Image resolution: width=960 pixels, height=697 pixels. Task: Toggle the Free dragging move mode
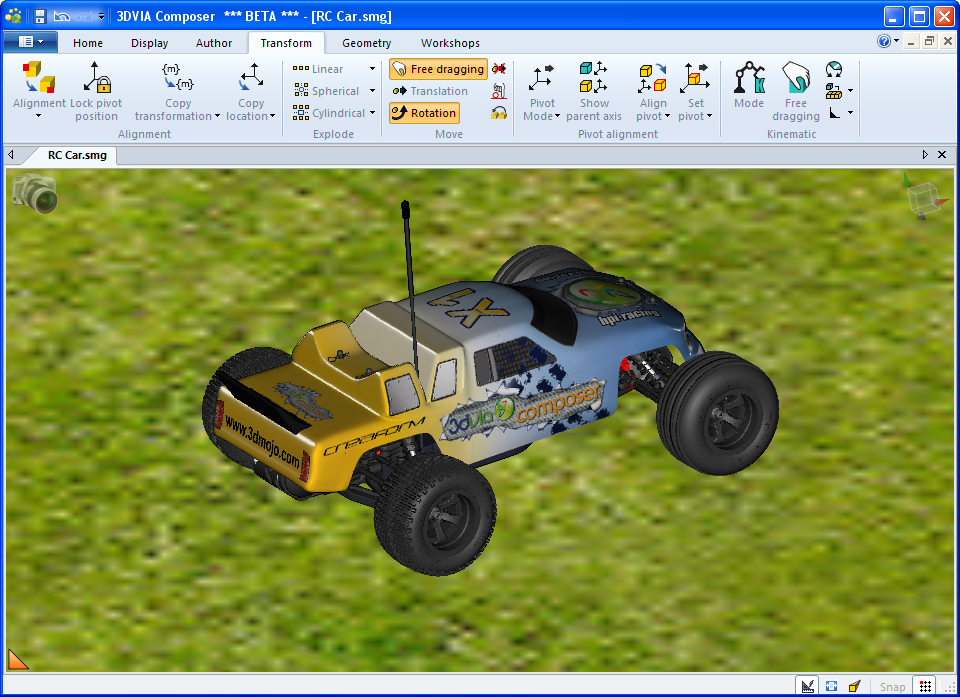438,69
